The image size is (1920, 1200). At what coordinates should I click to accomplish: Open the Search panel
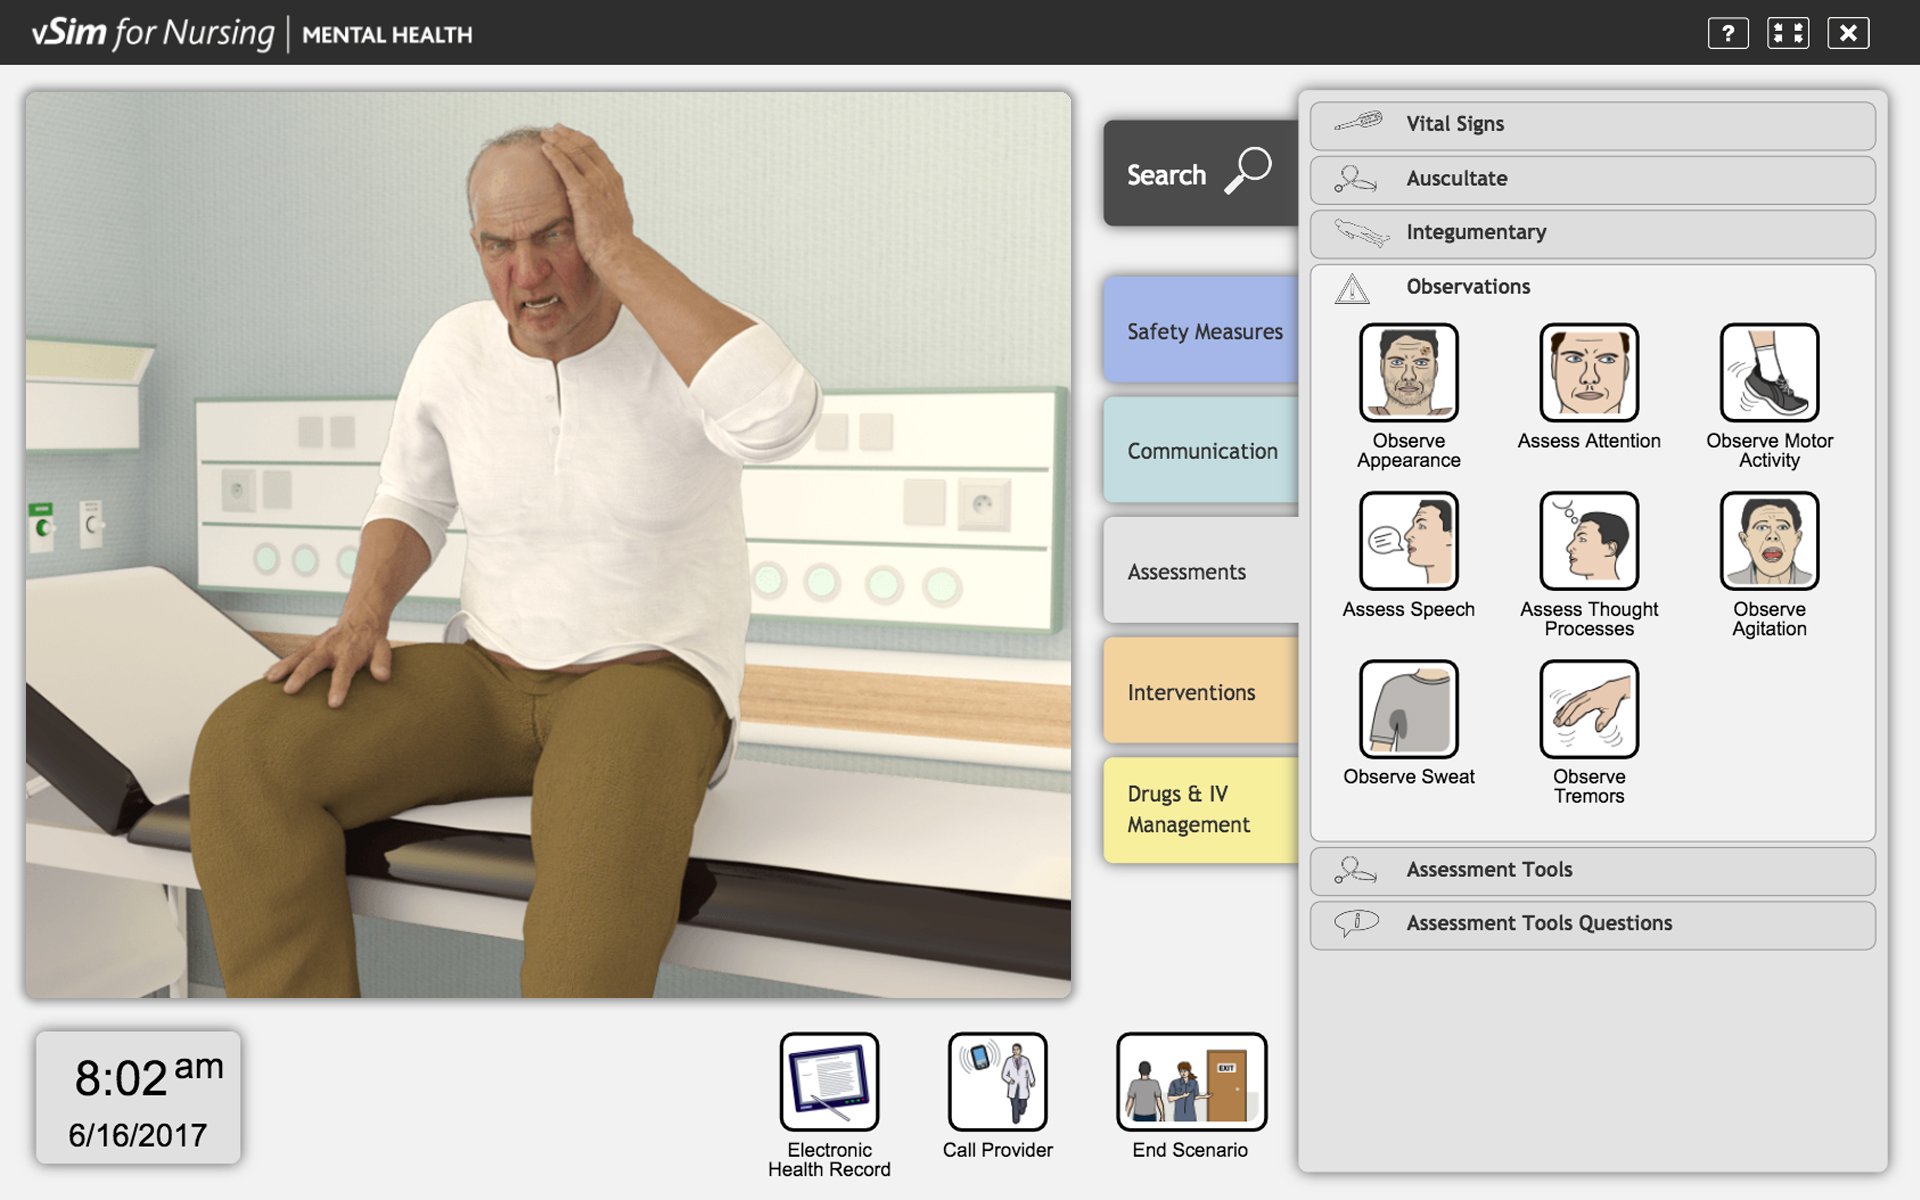1199,174
